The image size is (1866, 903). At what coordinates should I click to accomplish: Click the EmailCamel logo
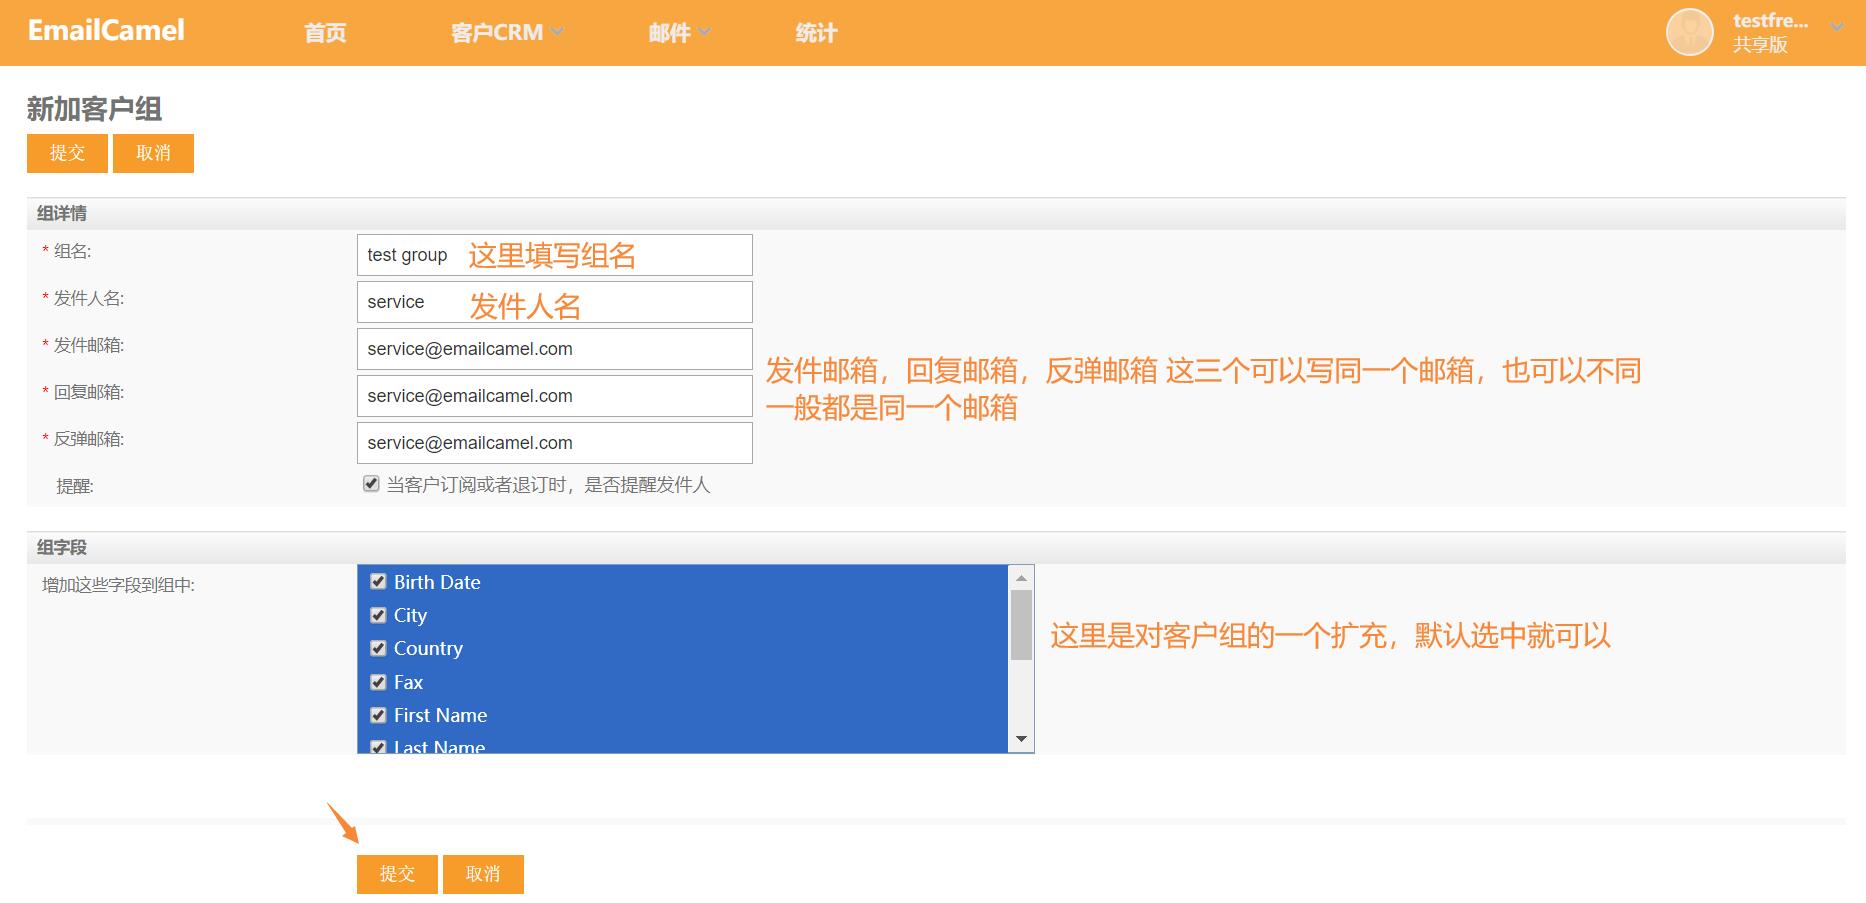click(x=106, y=31)
